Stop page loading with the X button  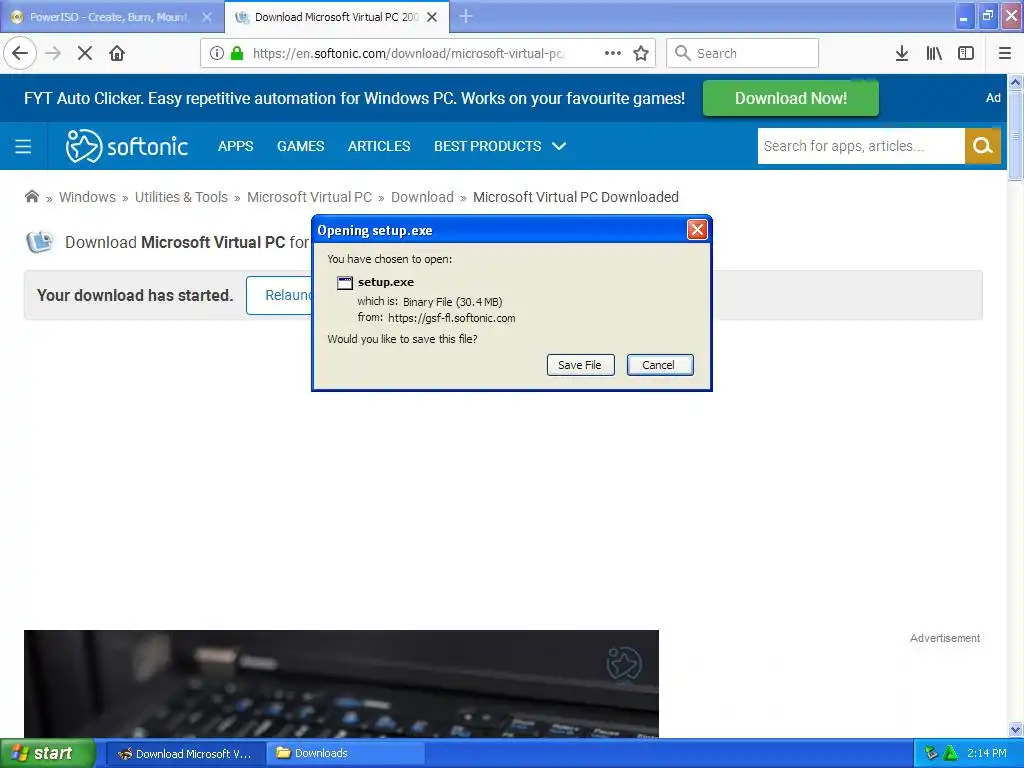85,54
